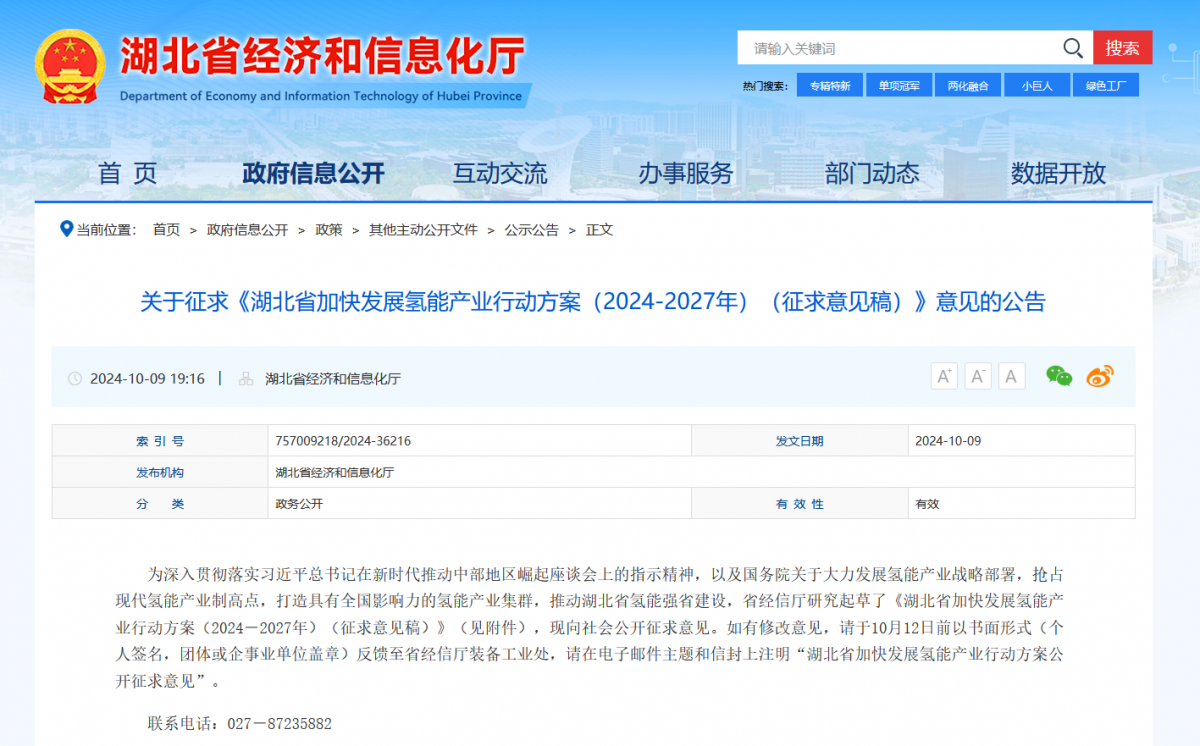Image resolution: width=1200 pixels, height=746 pixels.
Task: Click the 政务公开 category cell
Action: coord(480,503)
